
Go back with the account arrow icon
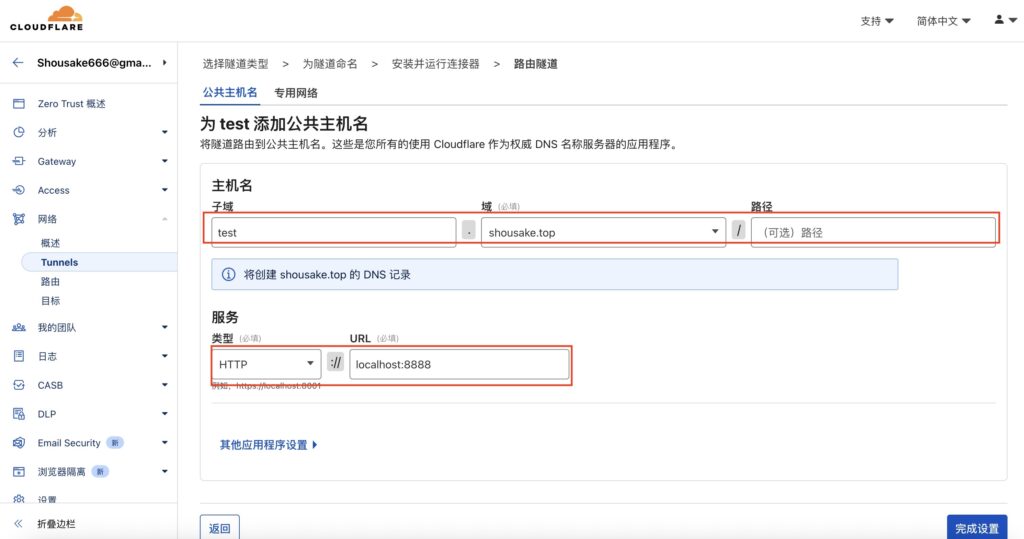tap(18, 63)
